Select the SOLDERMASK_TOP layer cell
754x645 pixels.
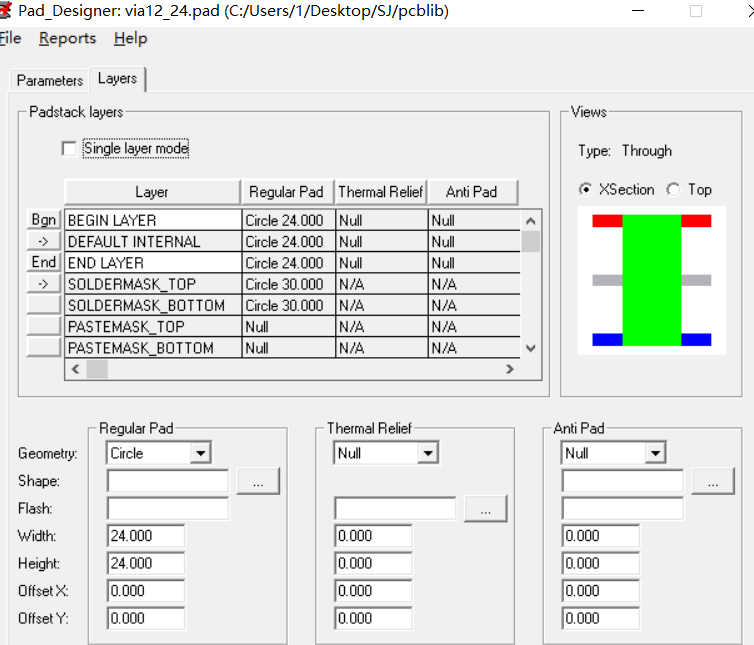[153, 284]
